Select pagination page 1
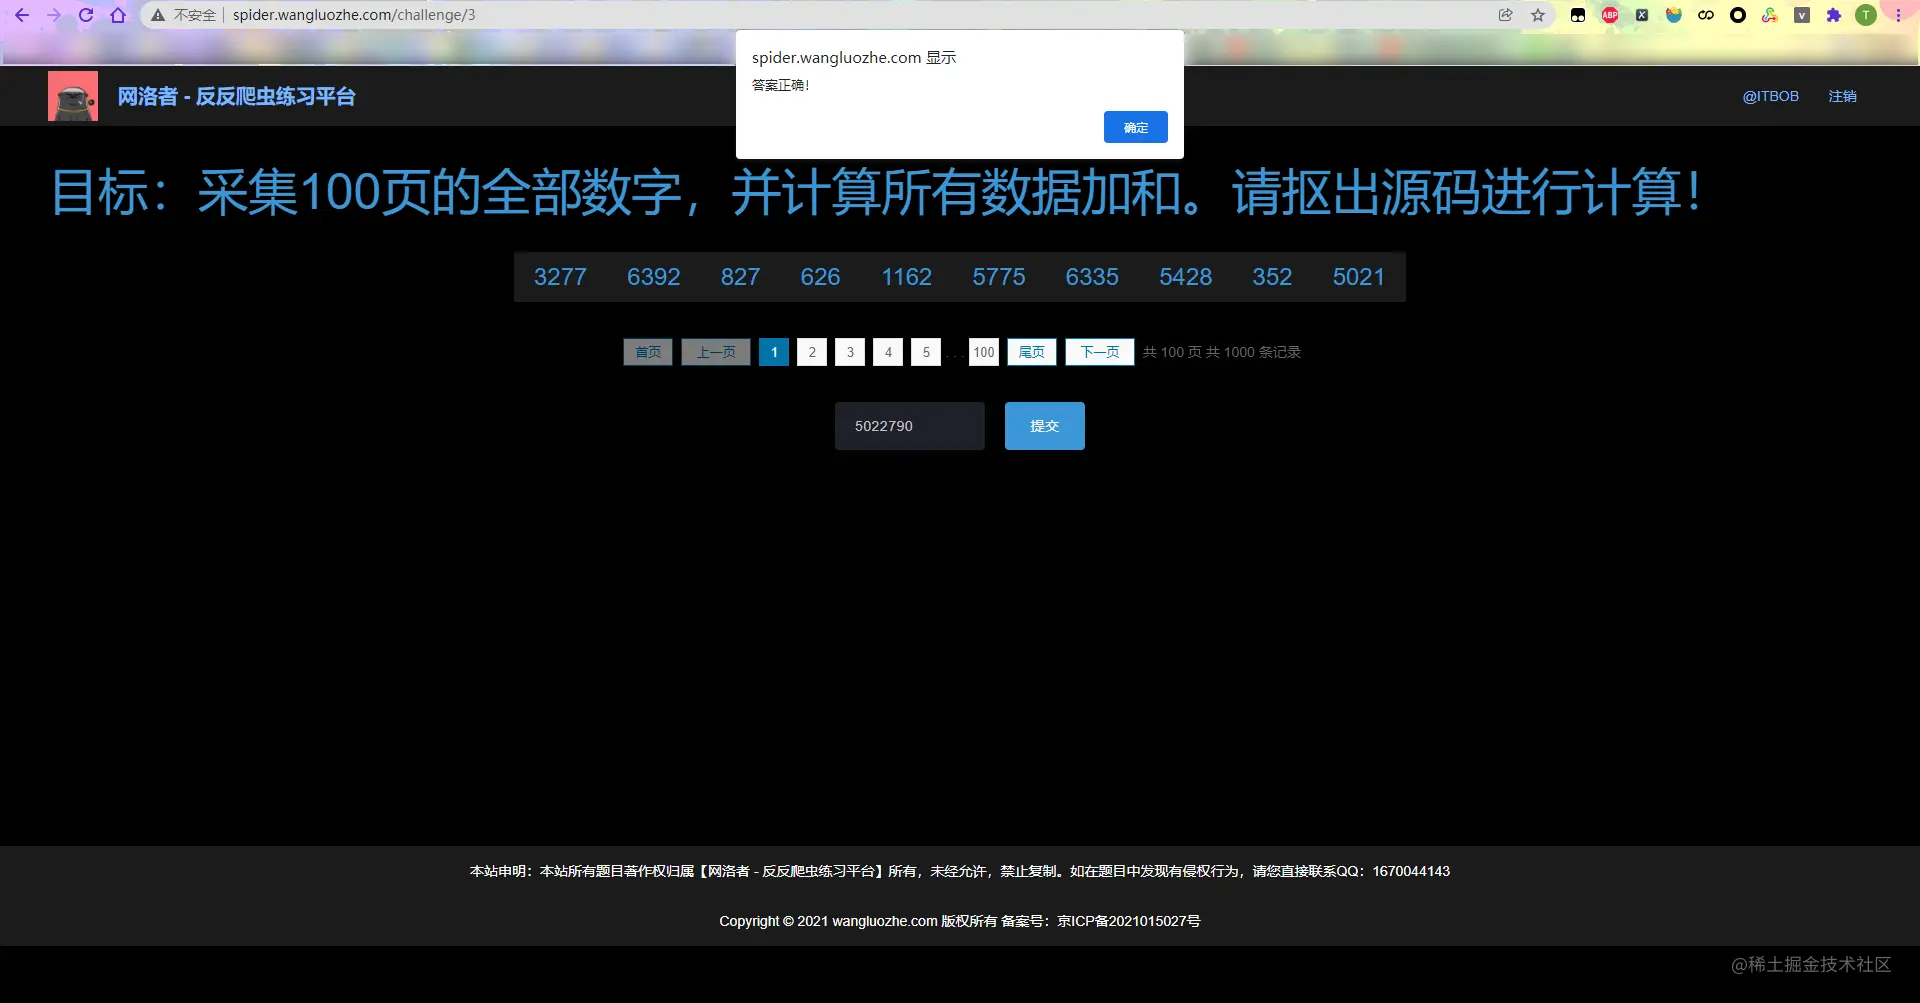 click(774, 352)
